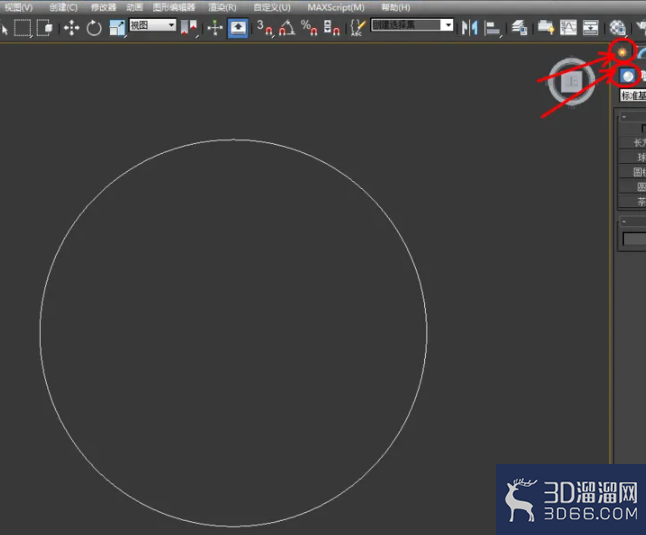Viewport: 646px width, 535px height.
Task: Toggle the 3D Snaps button
Action: pyautogui.click(x=264, y=28)
